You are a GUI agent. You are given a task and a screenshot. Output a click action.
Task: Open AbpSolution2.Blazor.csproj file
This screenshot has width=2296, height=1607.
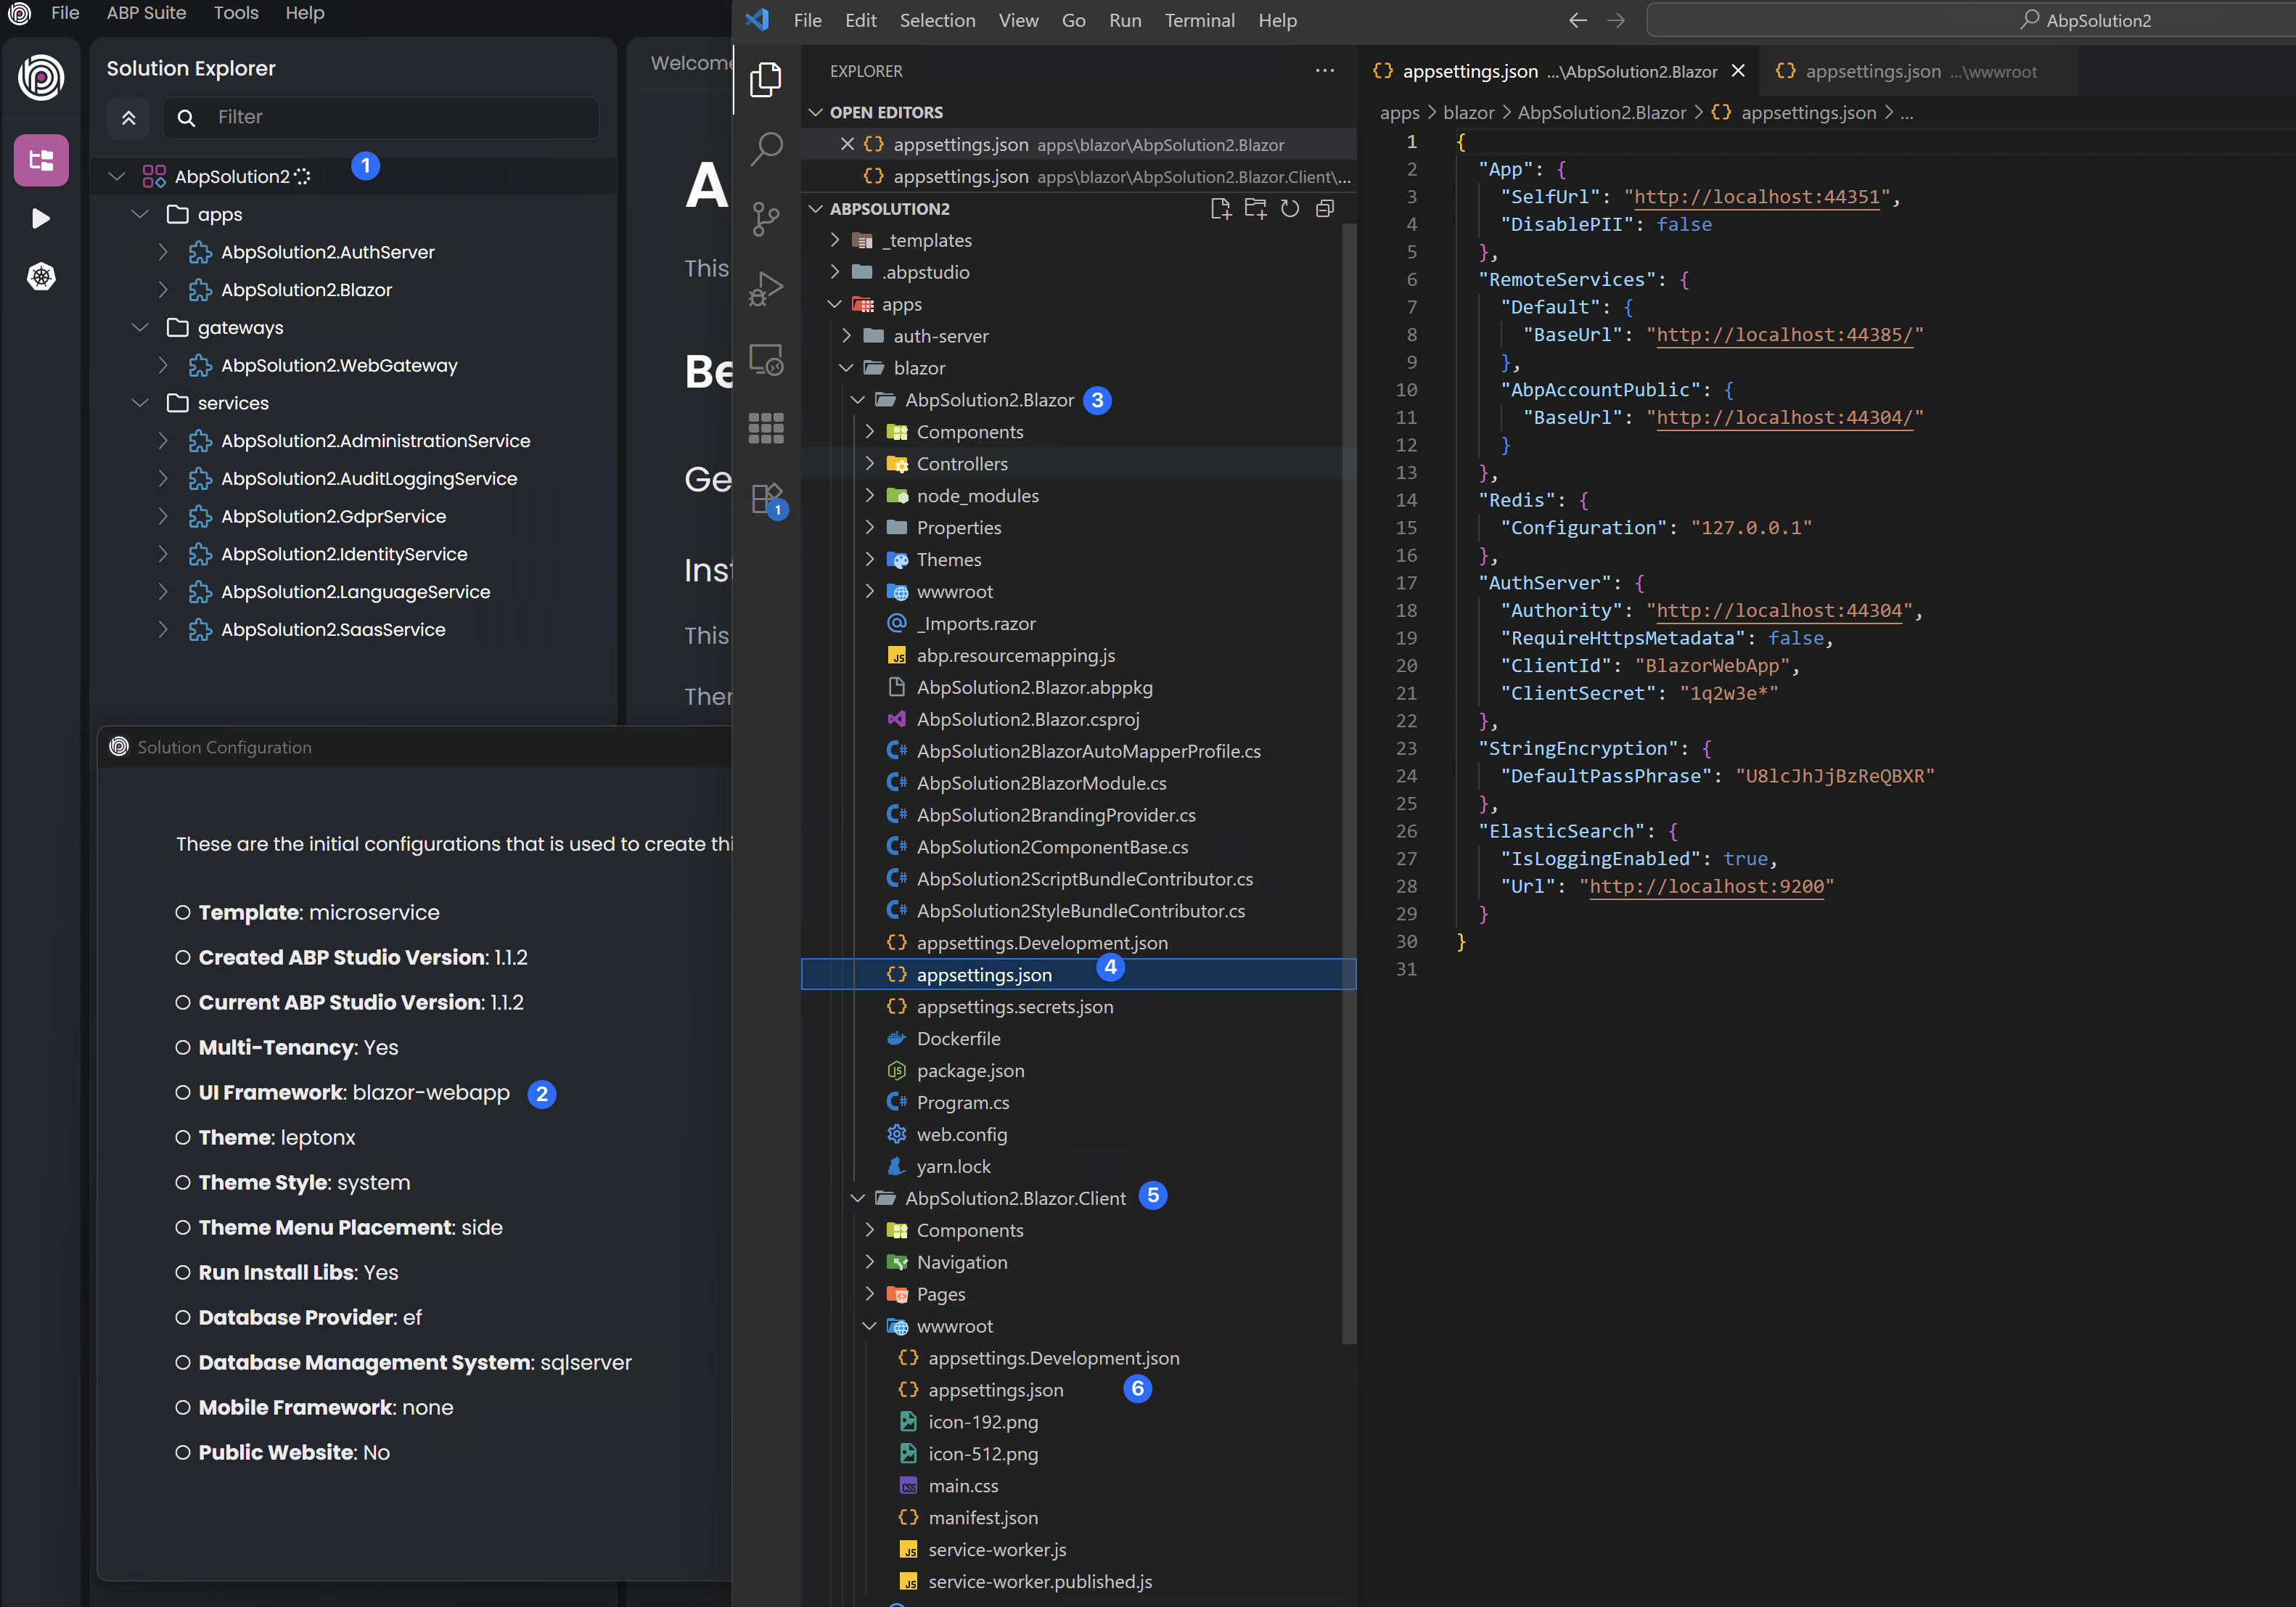click(1028, 719)
